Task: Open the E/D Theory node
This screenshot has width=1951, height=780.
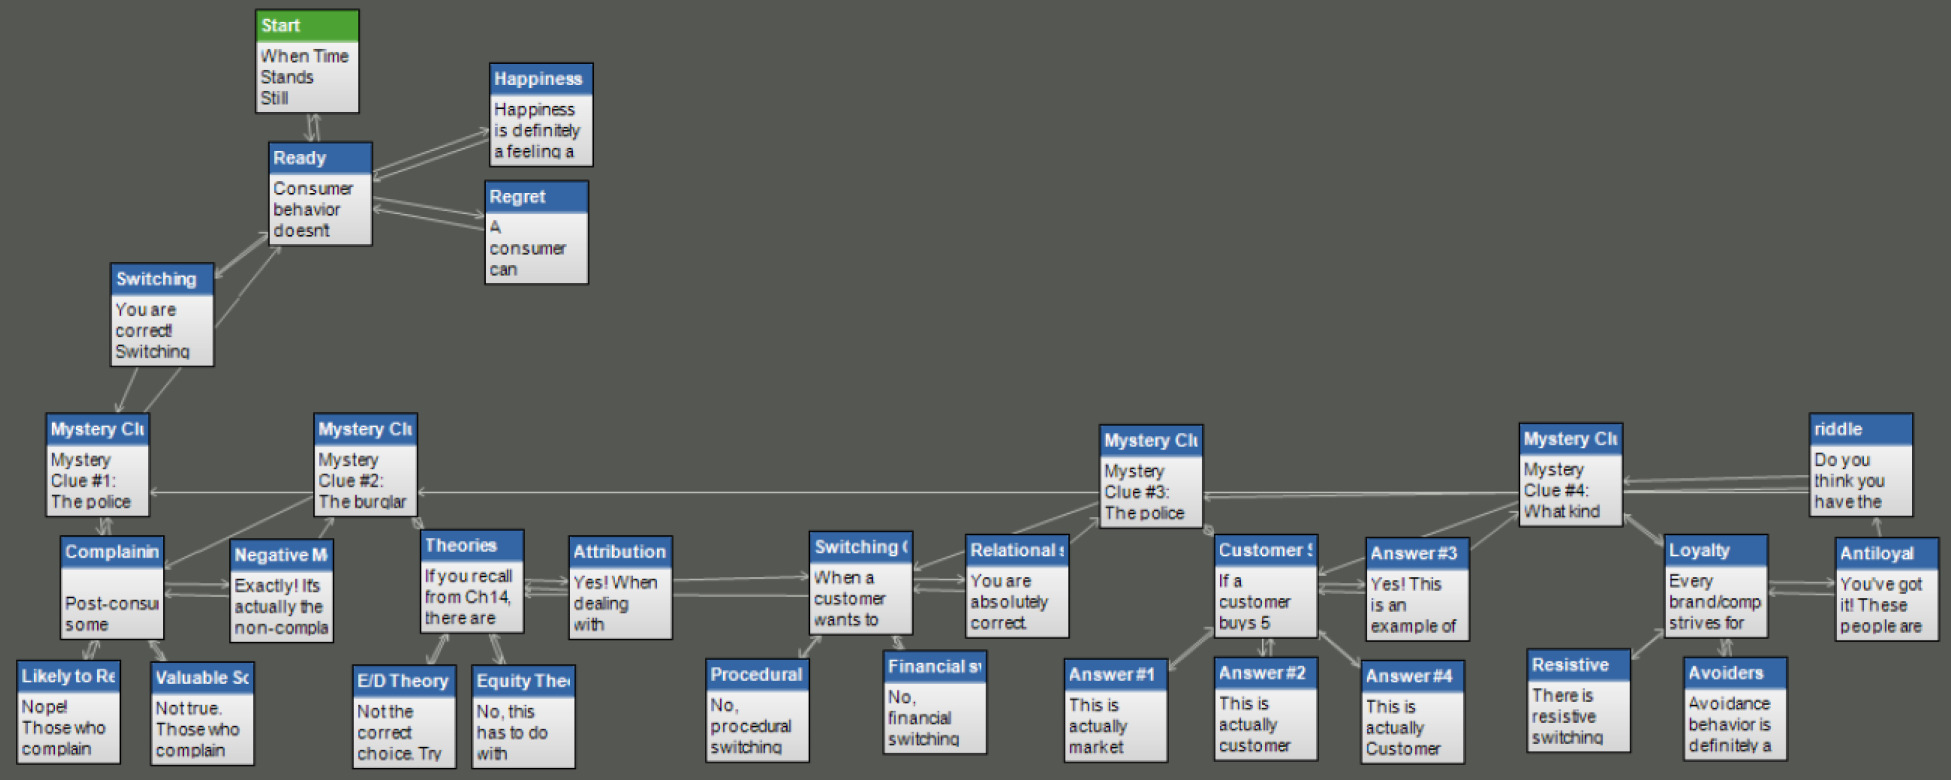Action: coord(404,716)
